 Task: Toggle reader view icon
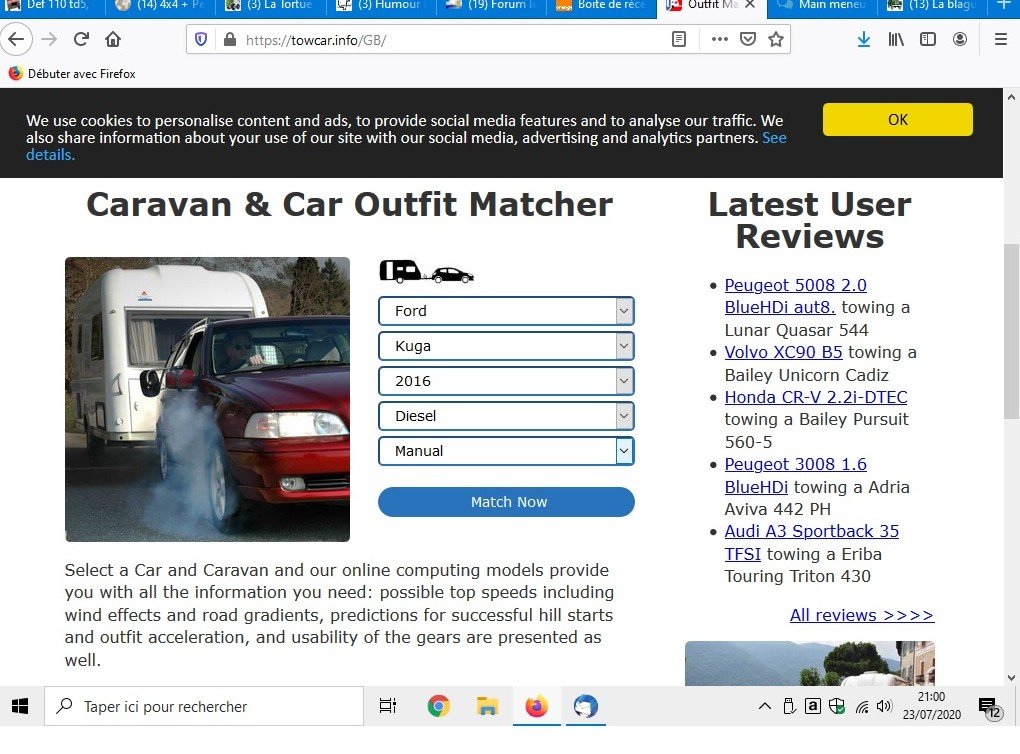(678, 40)
